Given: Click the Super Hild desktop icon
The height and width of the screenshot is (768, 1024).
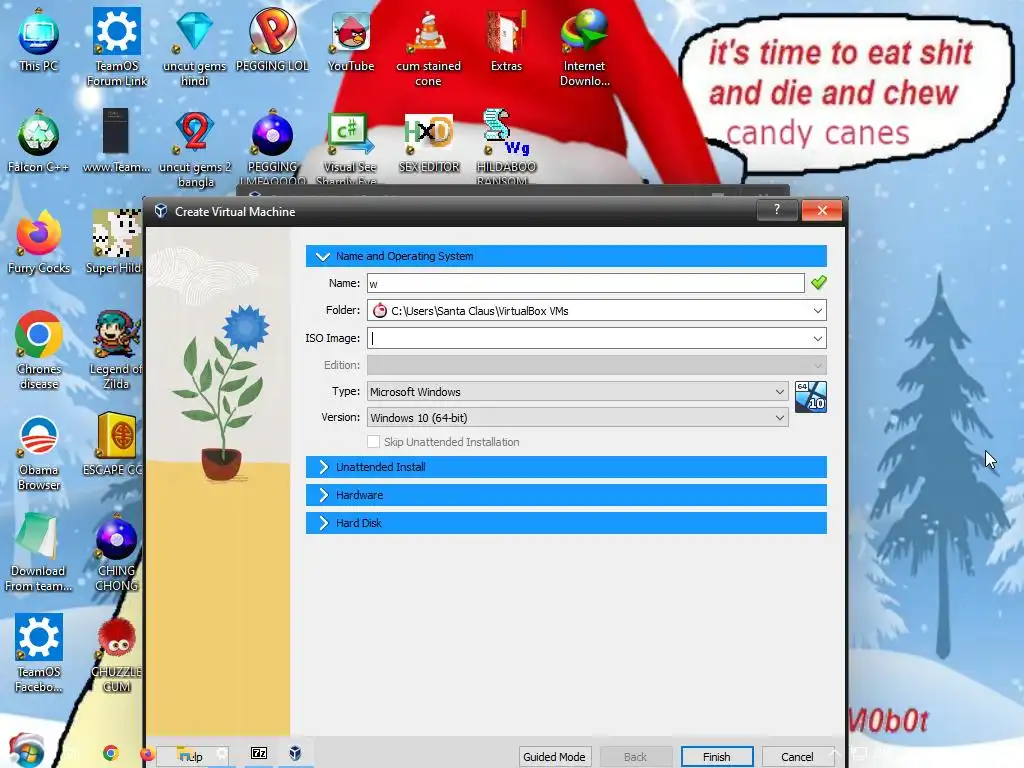Looking at the screenshot, I should 114,242.
